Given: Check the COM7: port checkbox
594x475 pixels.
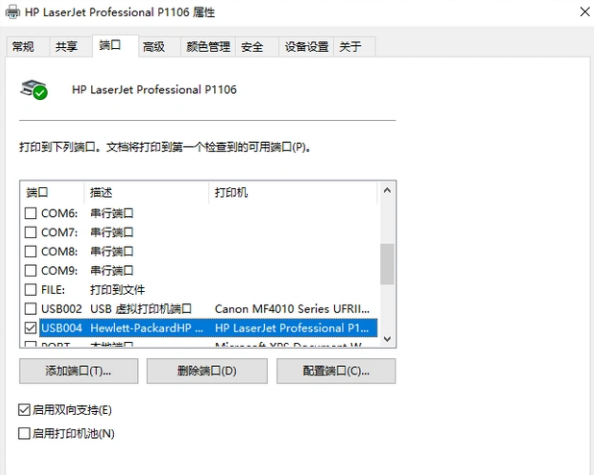Looking at the screenshot, I should tap(30, 232).
